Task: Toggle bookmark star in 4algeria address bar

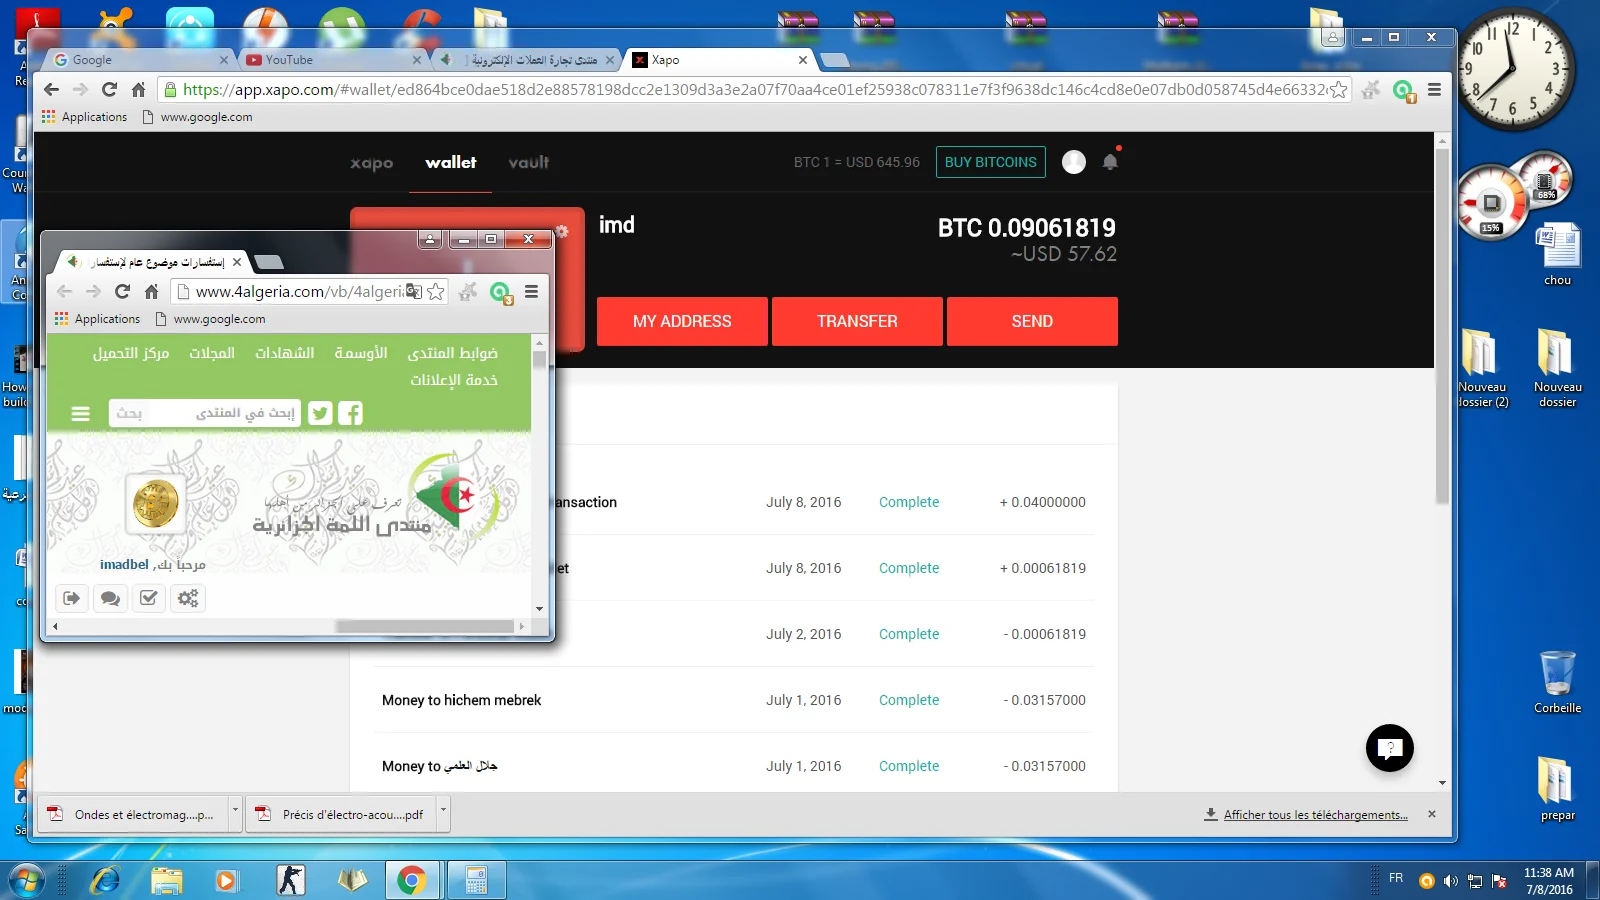Action: click(436, 292)
